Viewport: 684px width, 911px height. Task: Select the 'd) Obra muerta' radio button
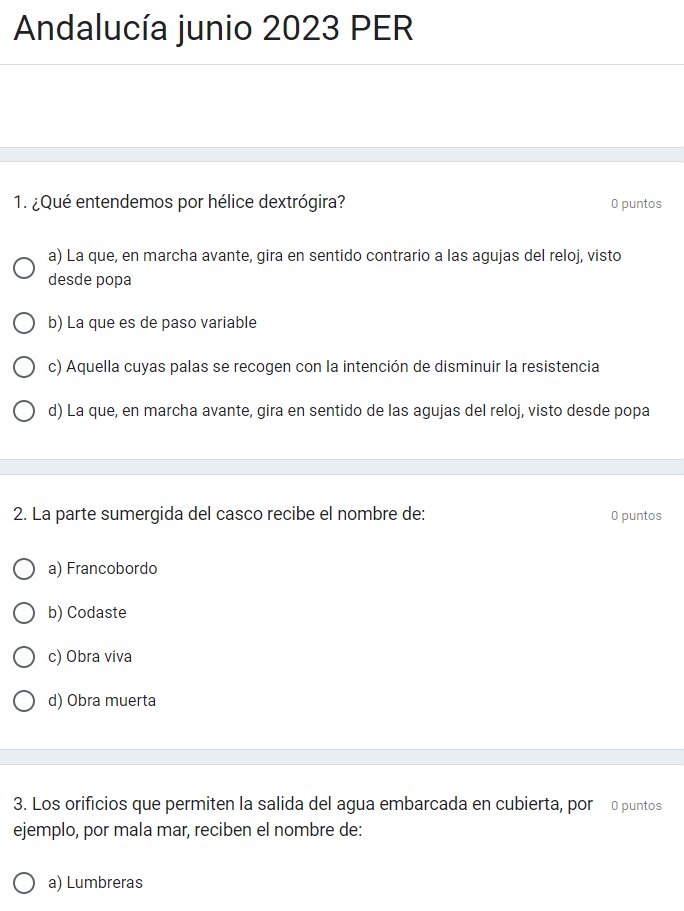tap(23, 701)
